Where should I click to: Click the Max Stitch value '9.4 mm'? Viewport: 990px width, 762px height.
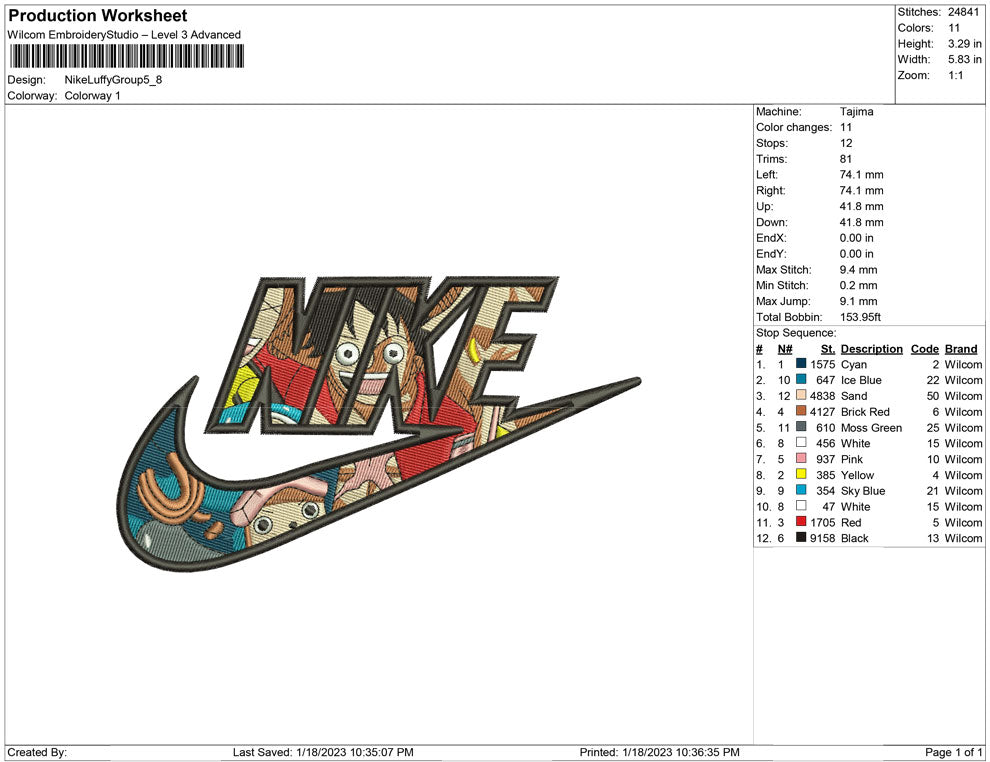pyautogui.click(x=858, y=270)
